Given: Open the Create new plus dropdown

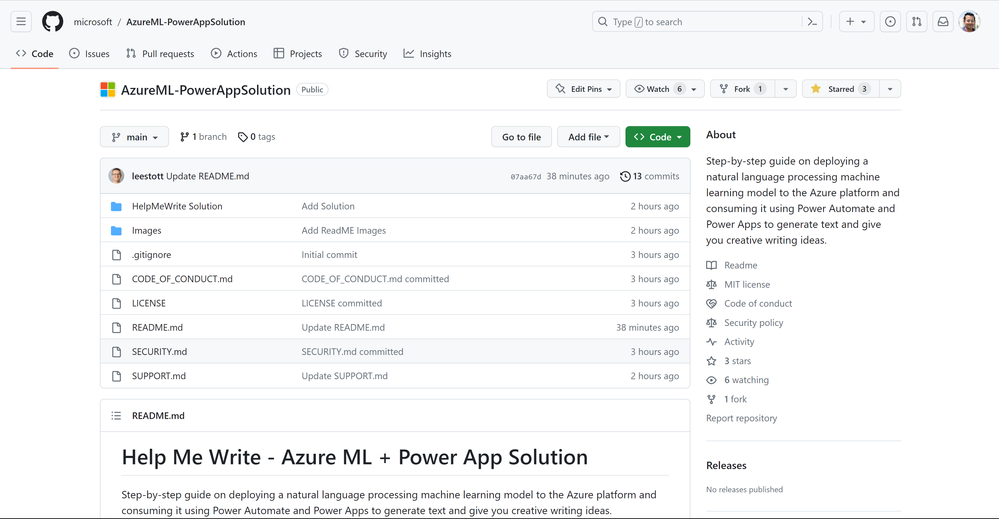Looking at the screenshot, I should point(856,22).
